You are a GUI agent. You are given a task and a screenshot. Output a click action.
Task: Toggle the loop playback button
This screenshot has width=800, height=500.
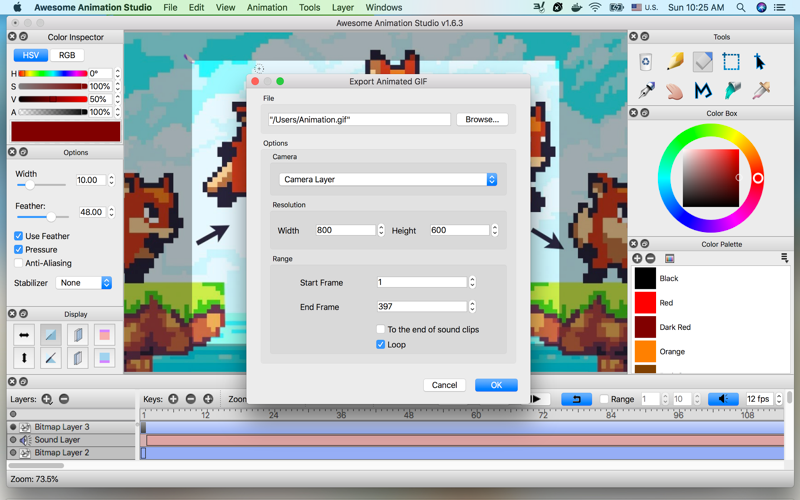[x=577, y=399]
